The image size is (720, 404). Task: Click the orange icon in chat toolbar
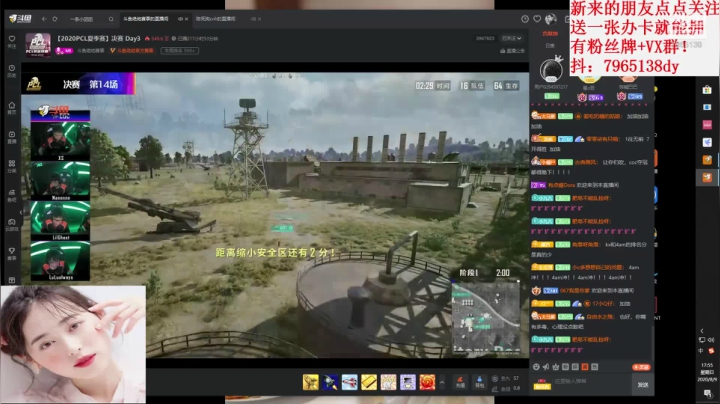coord(585,367)
